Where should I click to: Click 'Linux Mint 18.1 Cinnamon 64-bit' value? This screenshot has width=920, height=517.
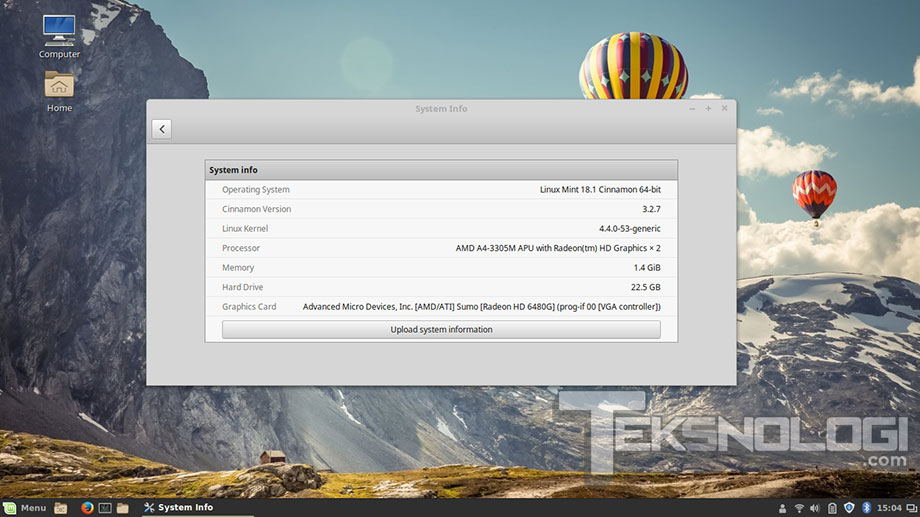(x=600, y=190)
